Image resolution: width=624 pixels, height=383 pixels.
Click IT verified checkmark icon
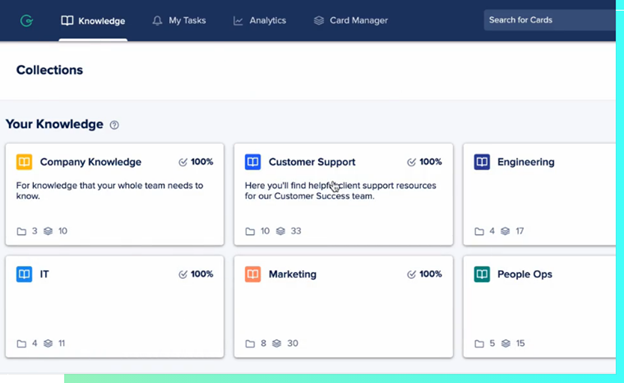(x=183, y=274)
